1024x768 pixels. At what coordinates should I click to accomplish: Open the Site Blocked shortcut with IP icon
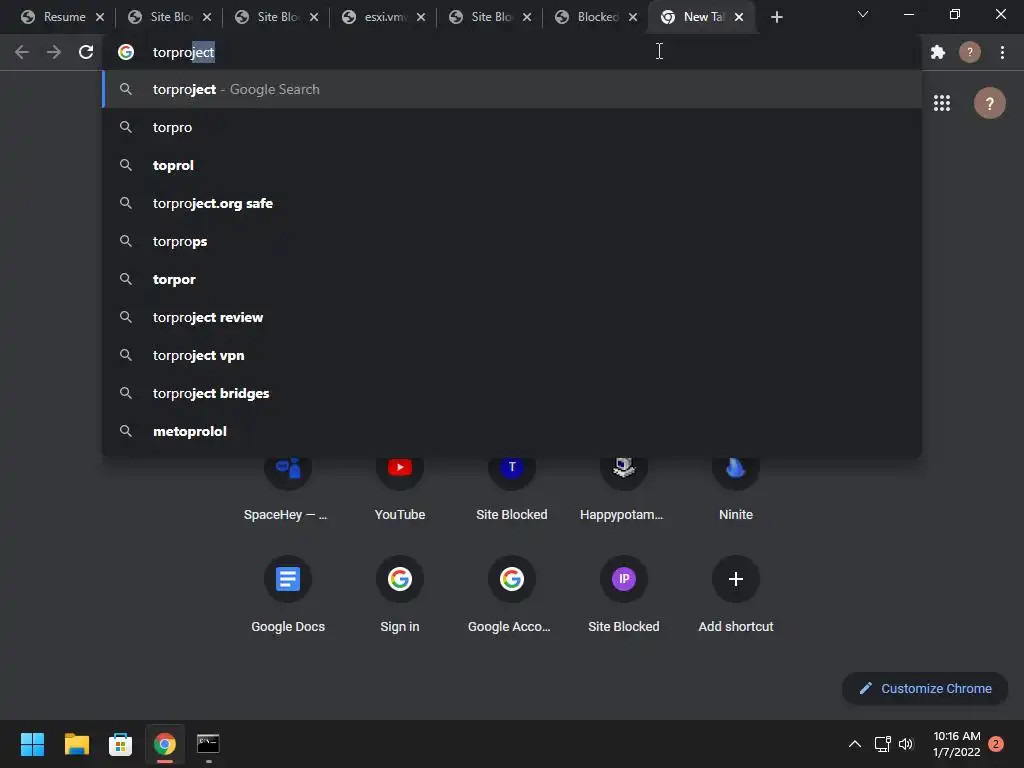coord(624,594)
